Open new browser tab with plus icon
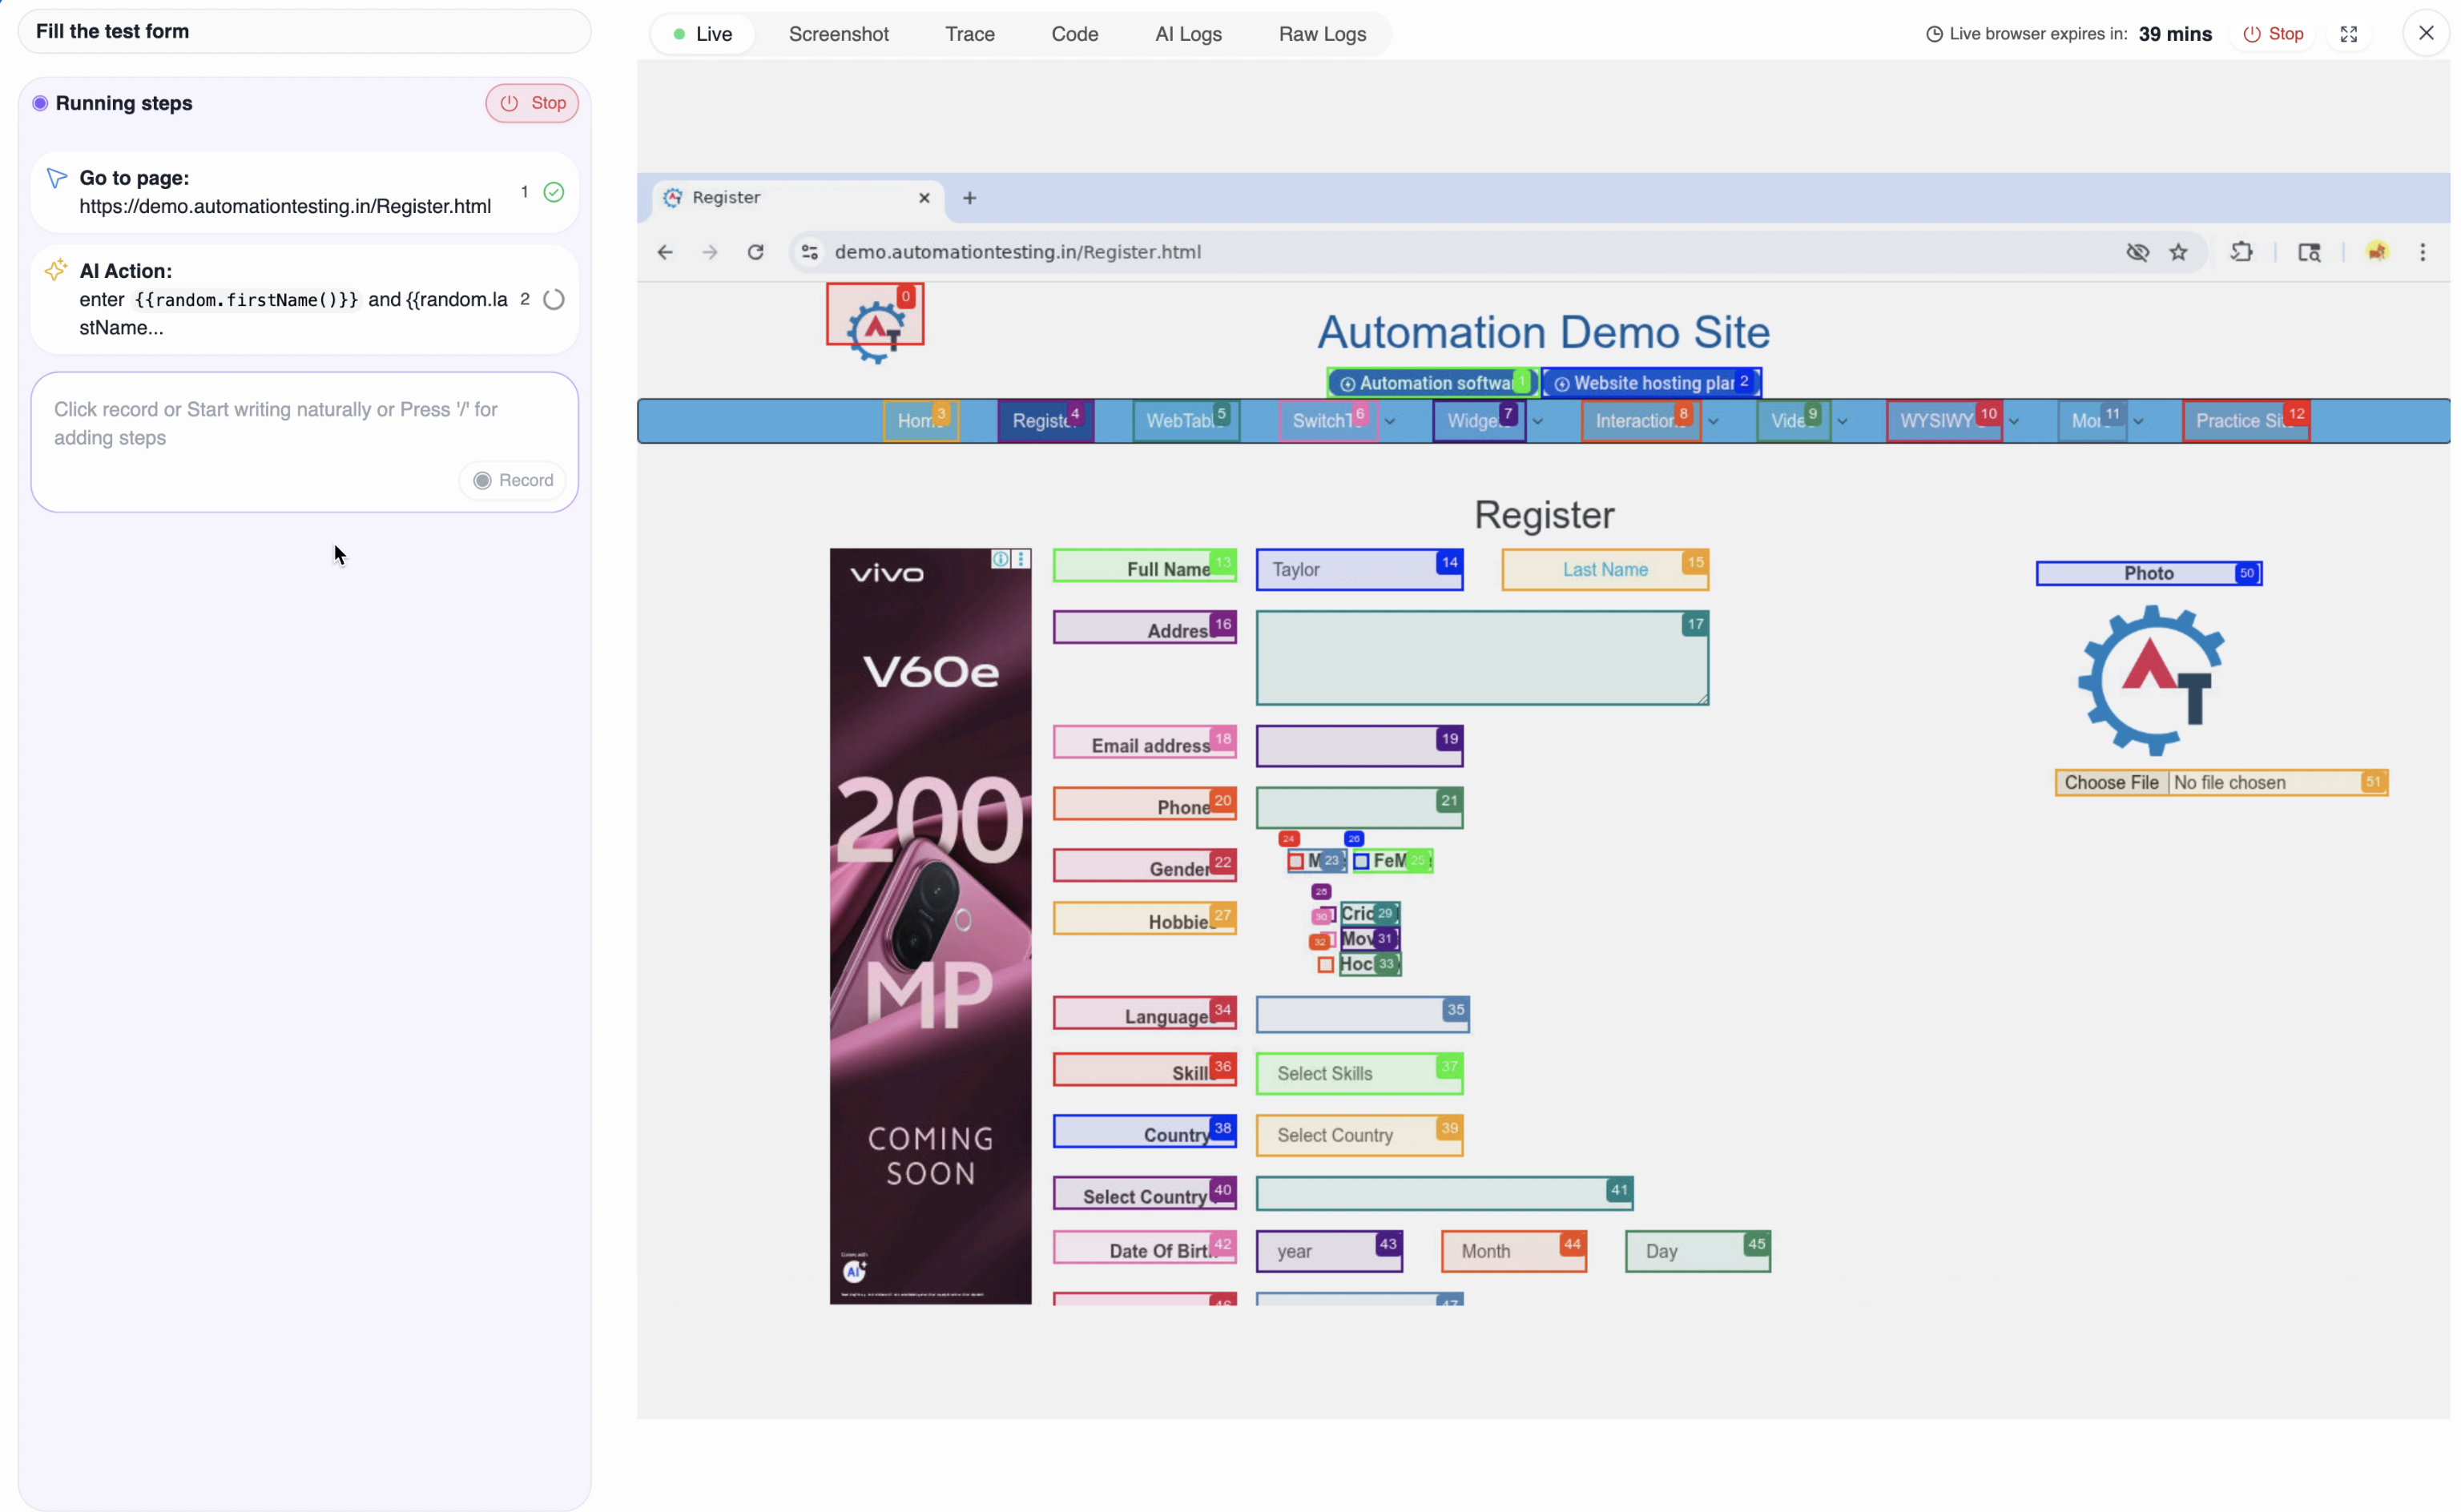 coord(969,198)
